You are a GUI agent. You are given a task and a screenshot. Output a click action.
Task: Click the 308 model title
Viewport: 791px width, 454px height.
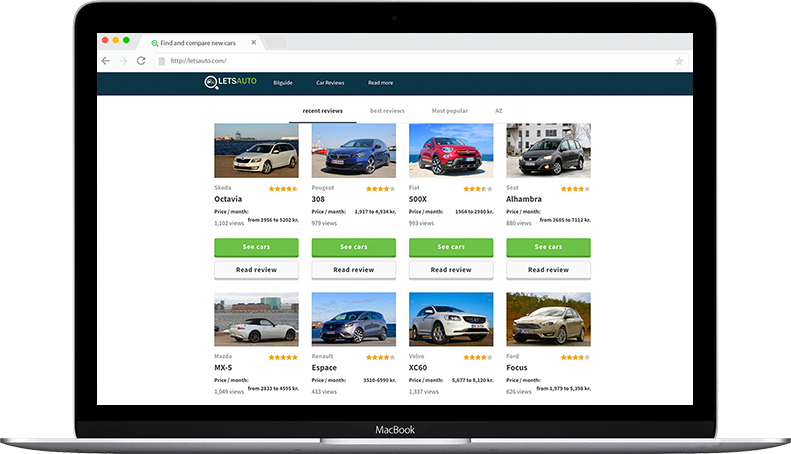pyautogui.click(x=318, y=199)
